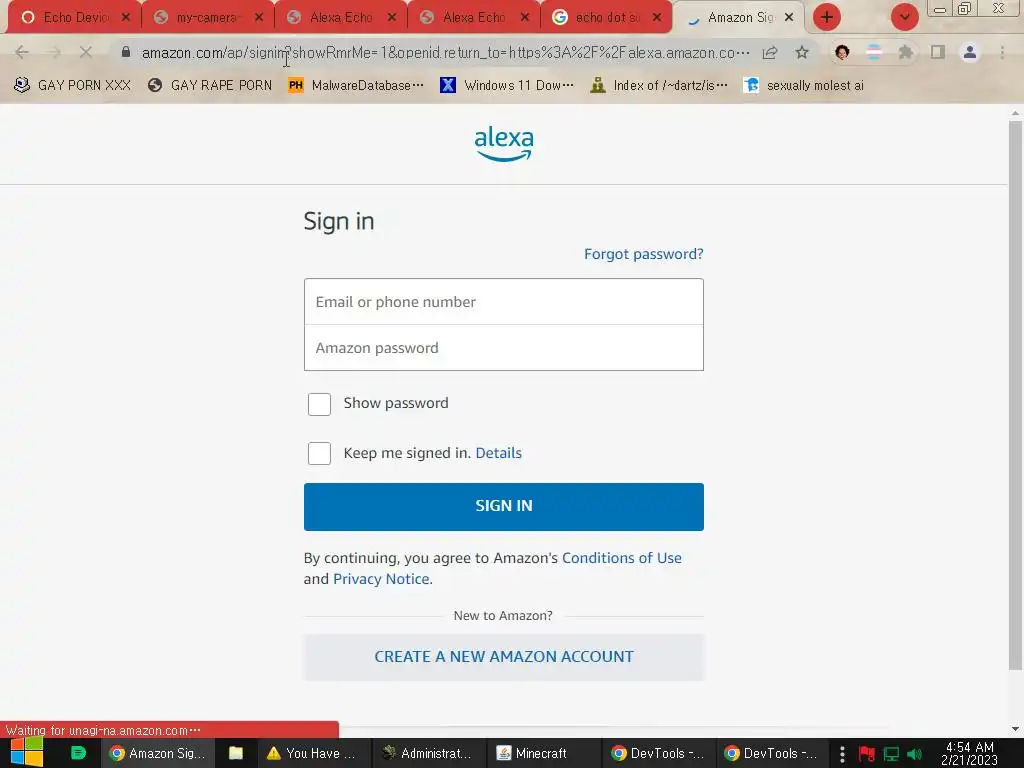Open the Privacy Notice link

coord(381,579)
